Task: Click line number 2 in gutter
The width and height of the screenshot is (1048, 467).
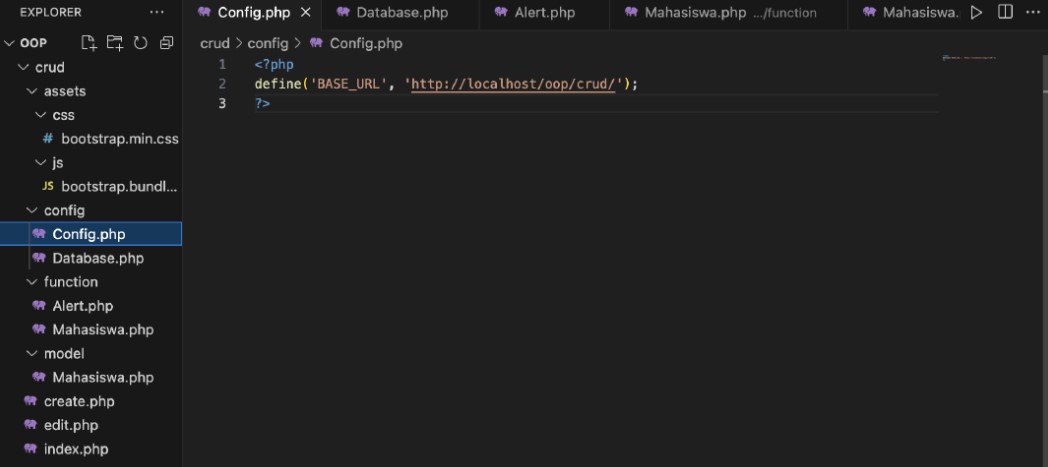Action: 223,84
